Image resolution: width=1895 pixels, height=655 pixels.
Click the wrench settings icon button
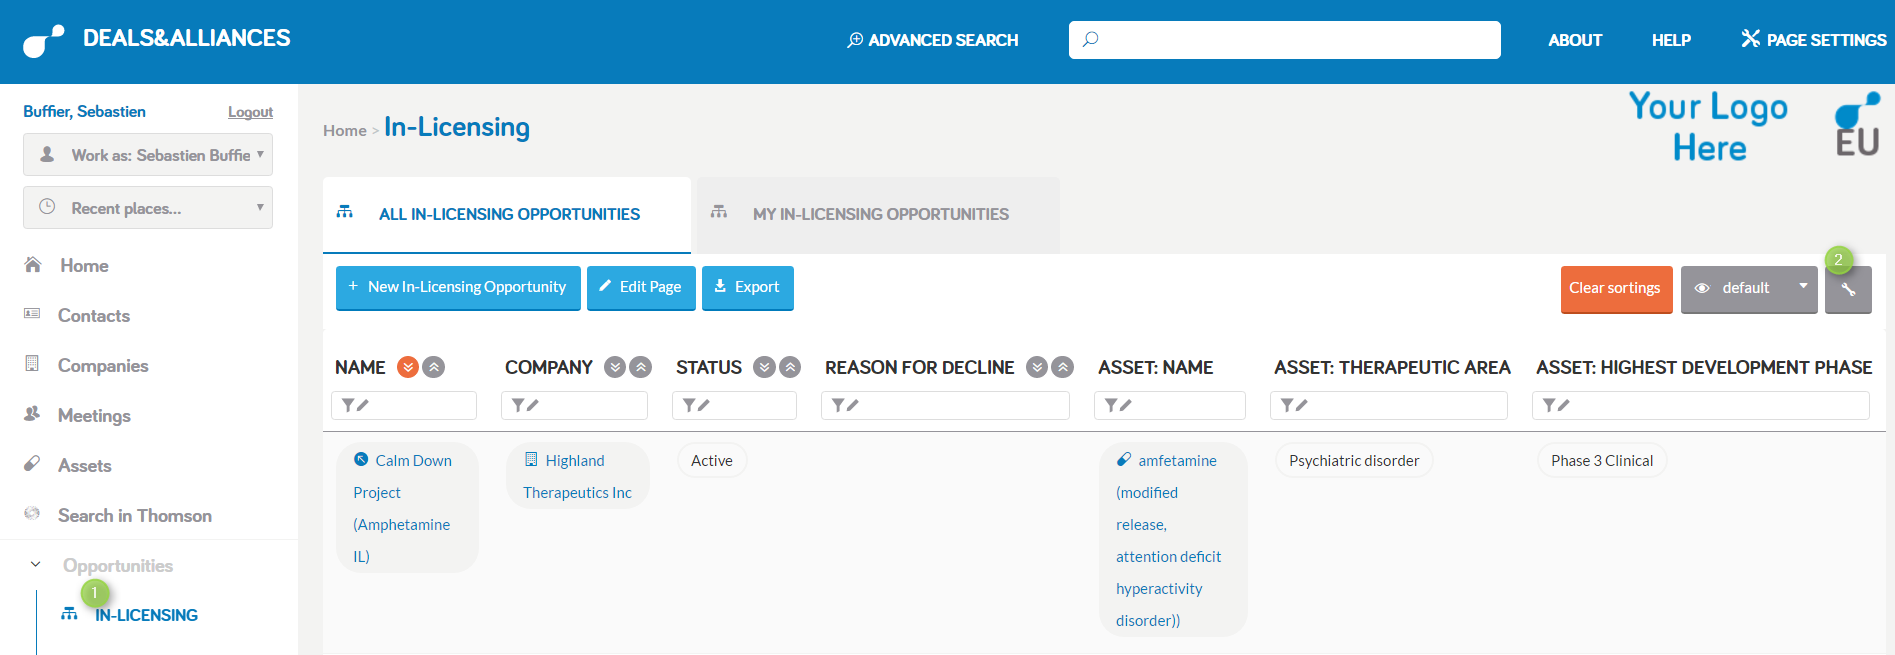pyautogui.click(x=1848, y=290)
